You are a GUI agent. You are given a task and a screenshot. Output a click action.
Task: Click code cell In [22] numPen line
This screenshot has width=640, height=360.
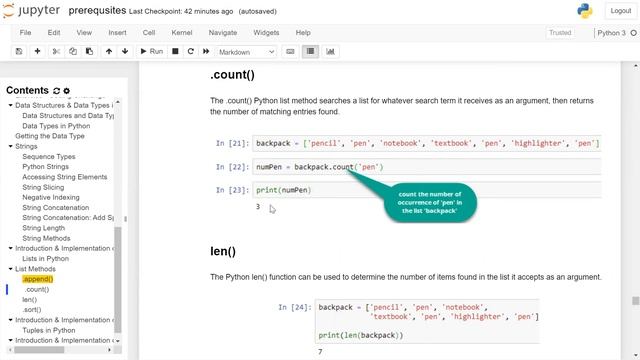427,167
